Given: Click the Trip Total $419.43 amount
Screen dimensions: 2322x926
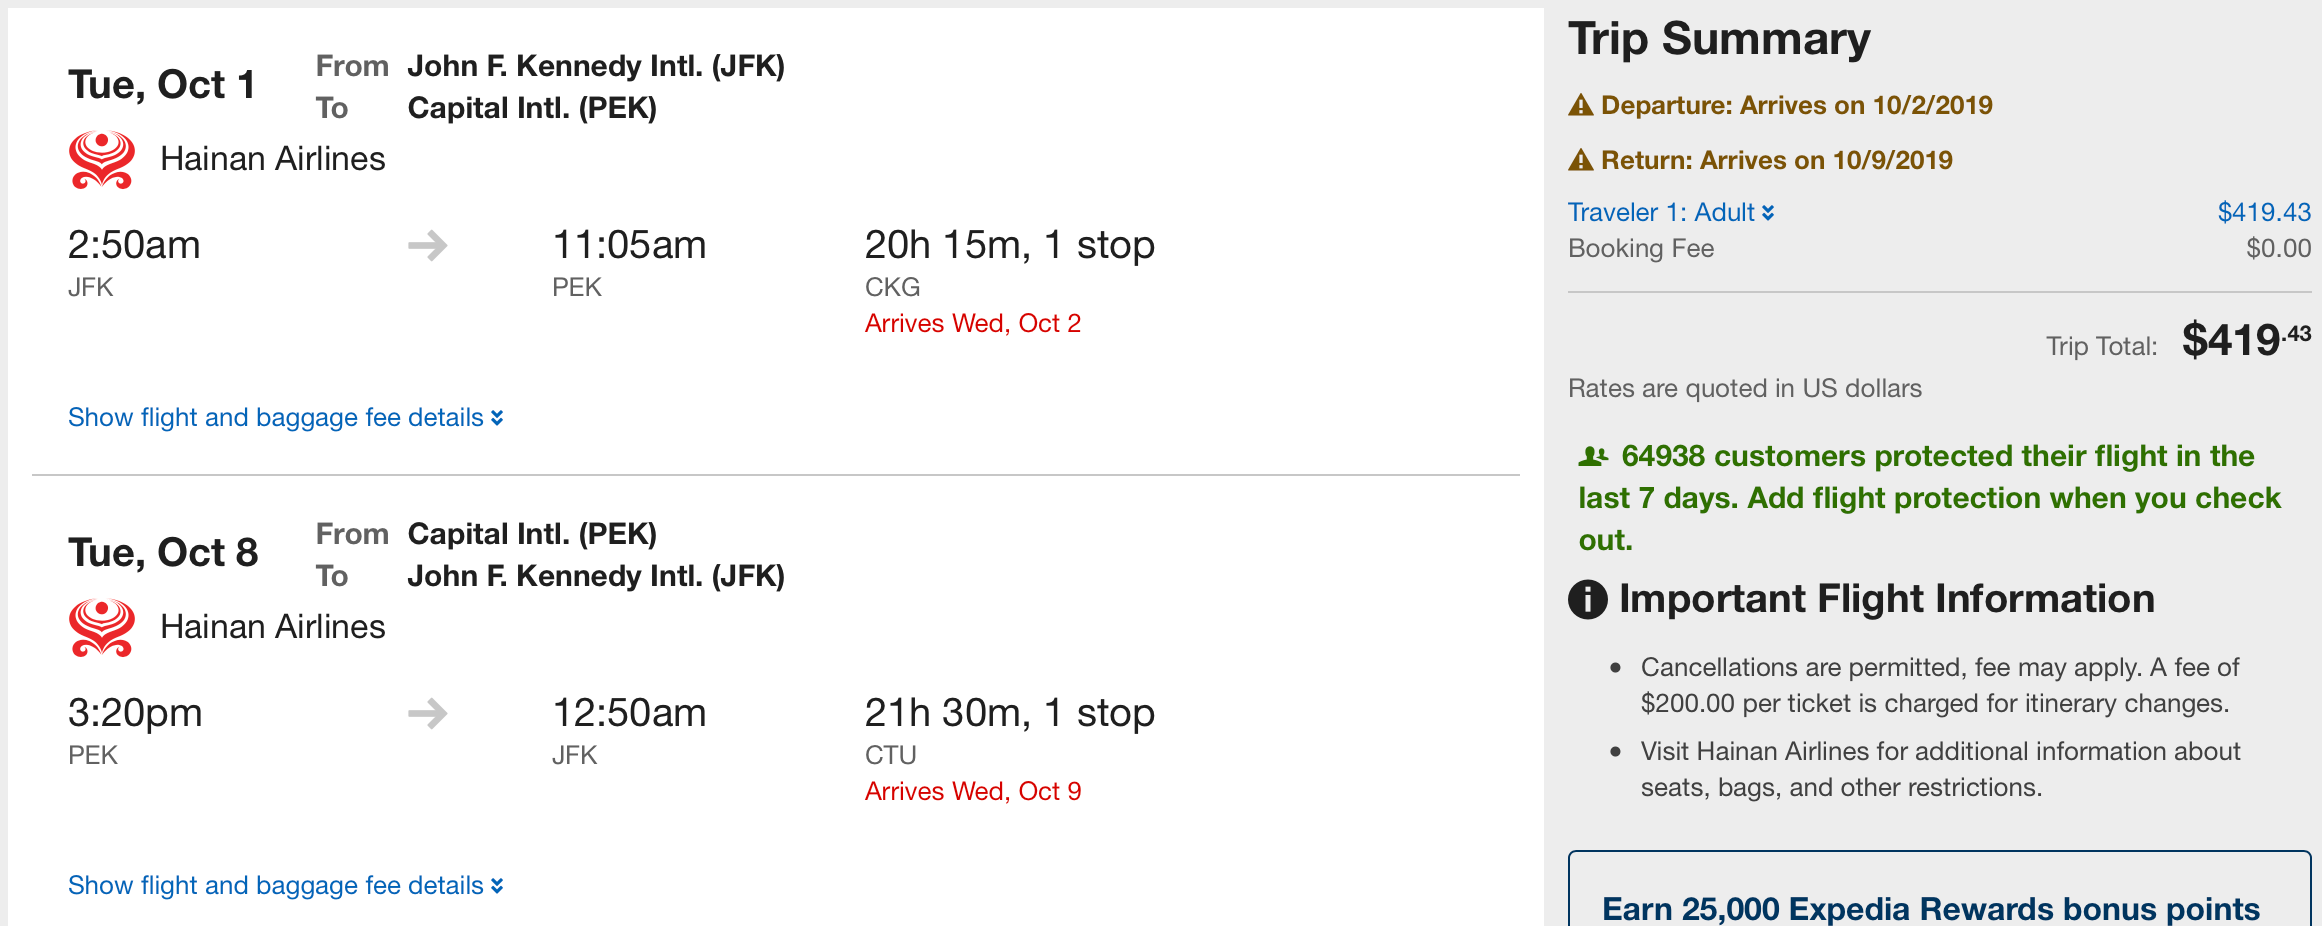Looking at the screenshot, I should point(2245,340).
